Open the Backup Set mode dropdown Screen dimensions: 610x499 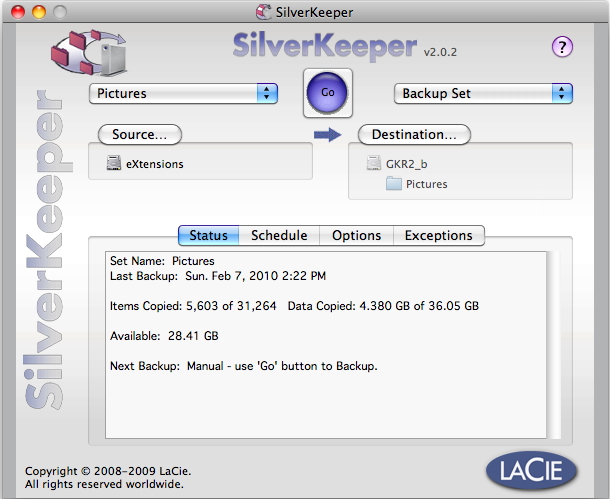click(483, 93)
